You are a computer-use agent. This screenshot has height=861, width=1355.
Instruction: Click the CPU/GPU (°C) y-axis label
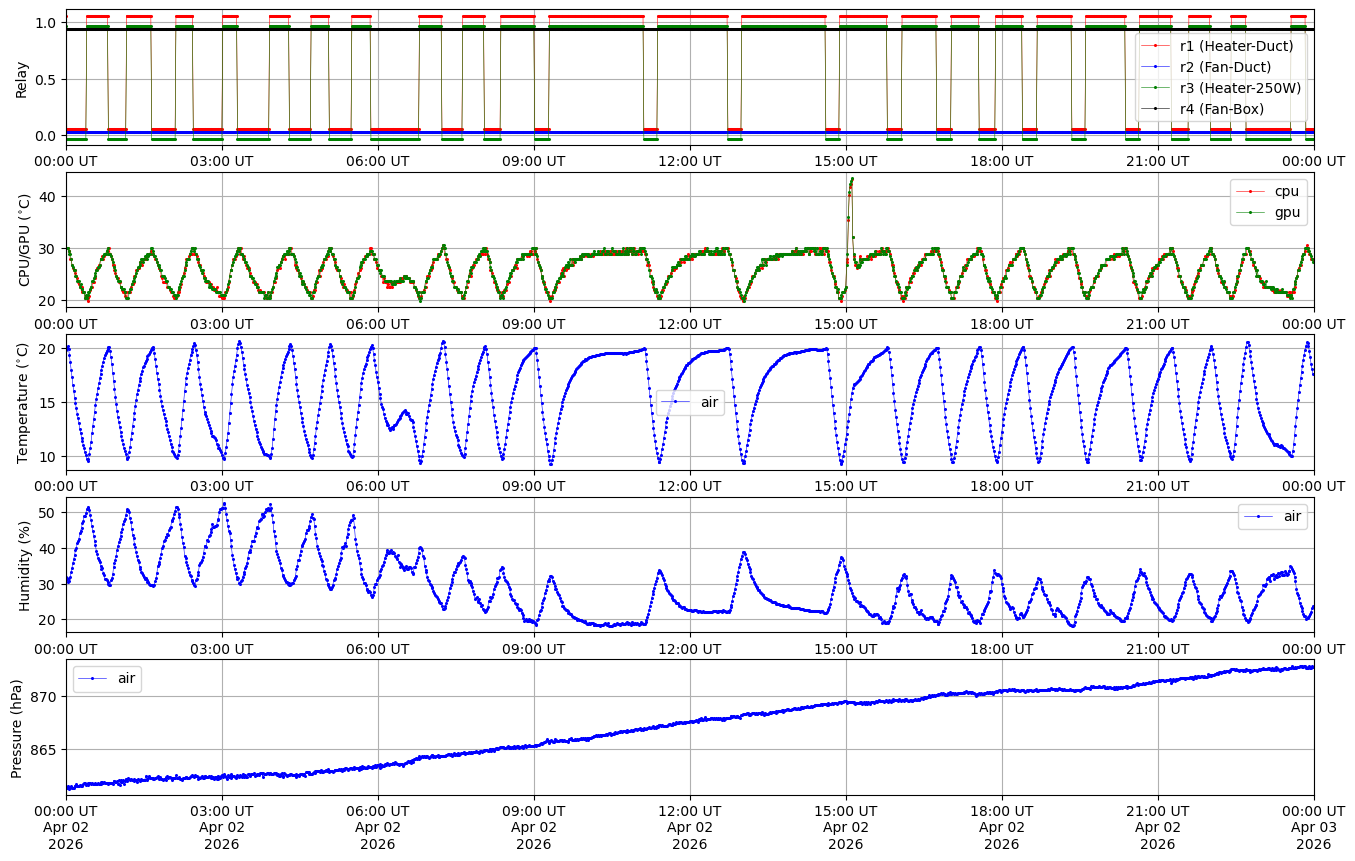point(25,240)
